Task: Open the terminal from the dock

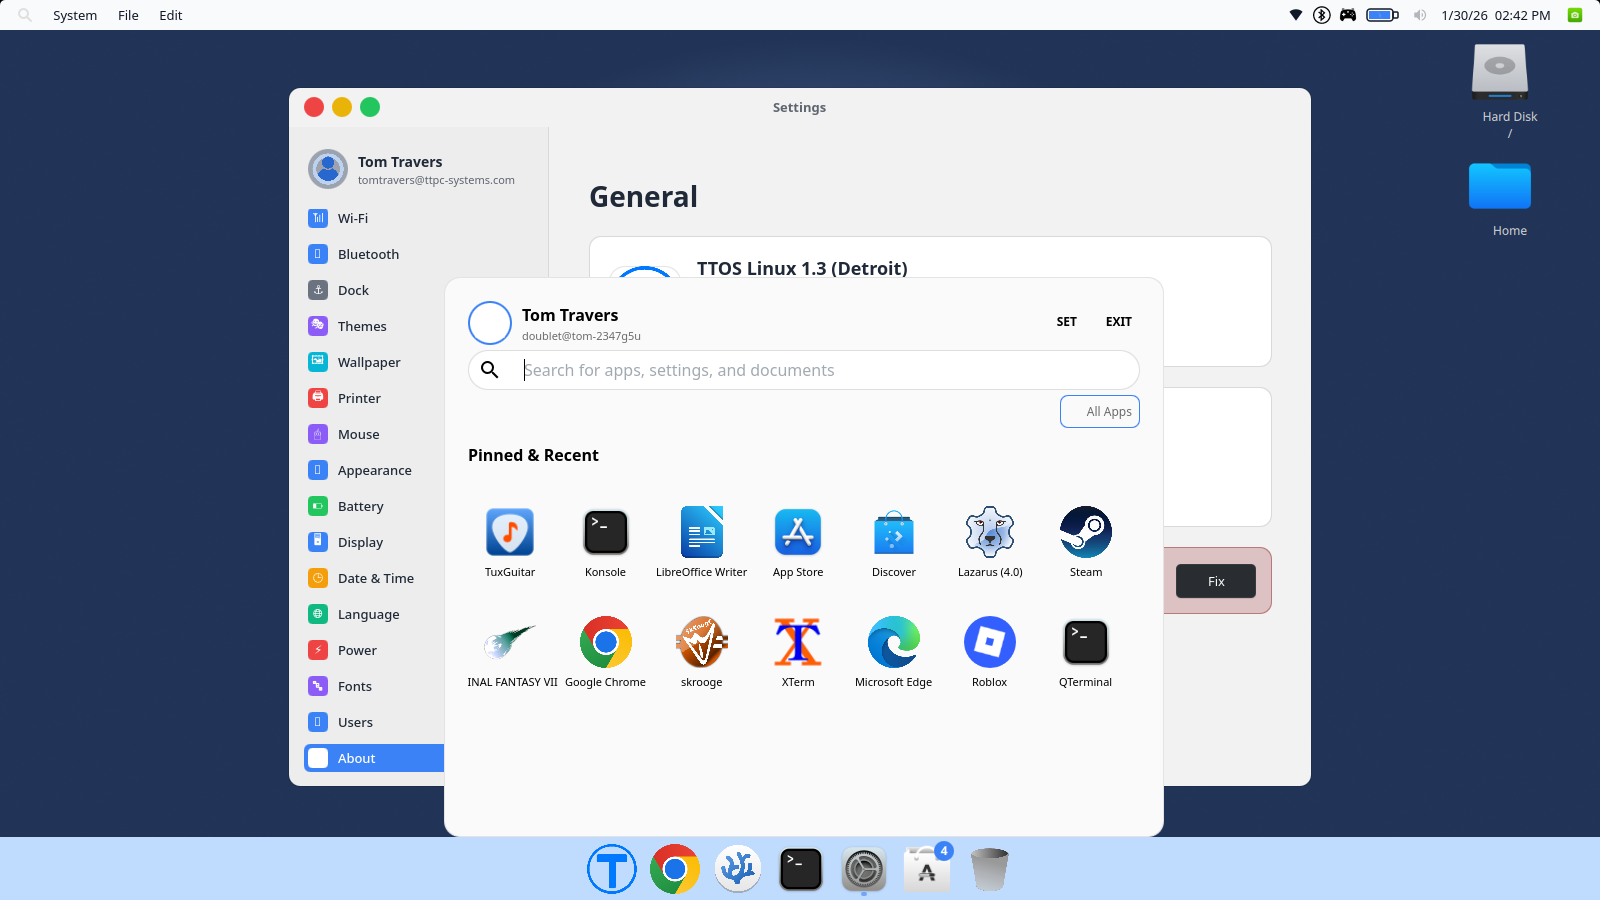Action: [801, 869]
